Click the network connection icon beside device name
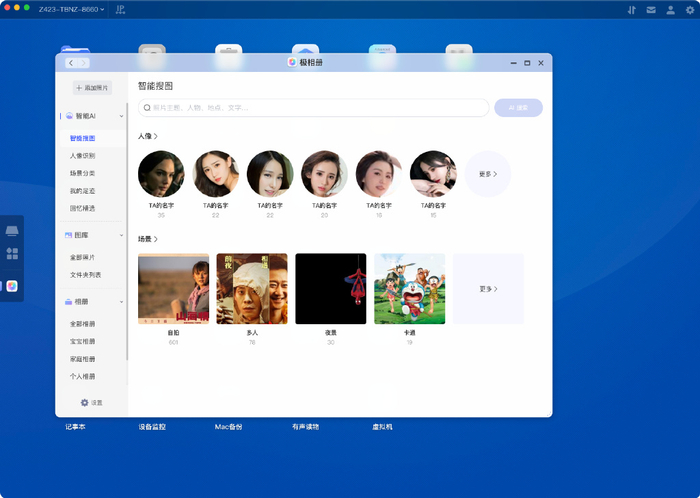This screenshot has height=498, width=700. [120, 9]
